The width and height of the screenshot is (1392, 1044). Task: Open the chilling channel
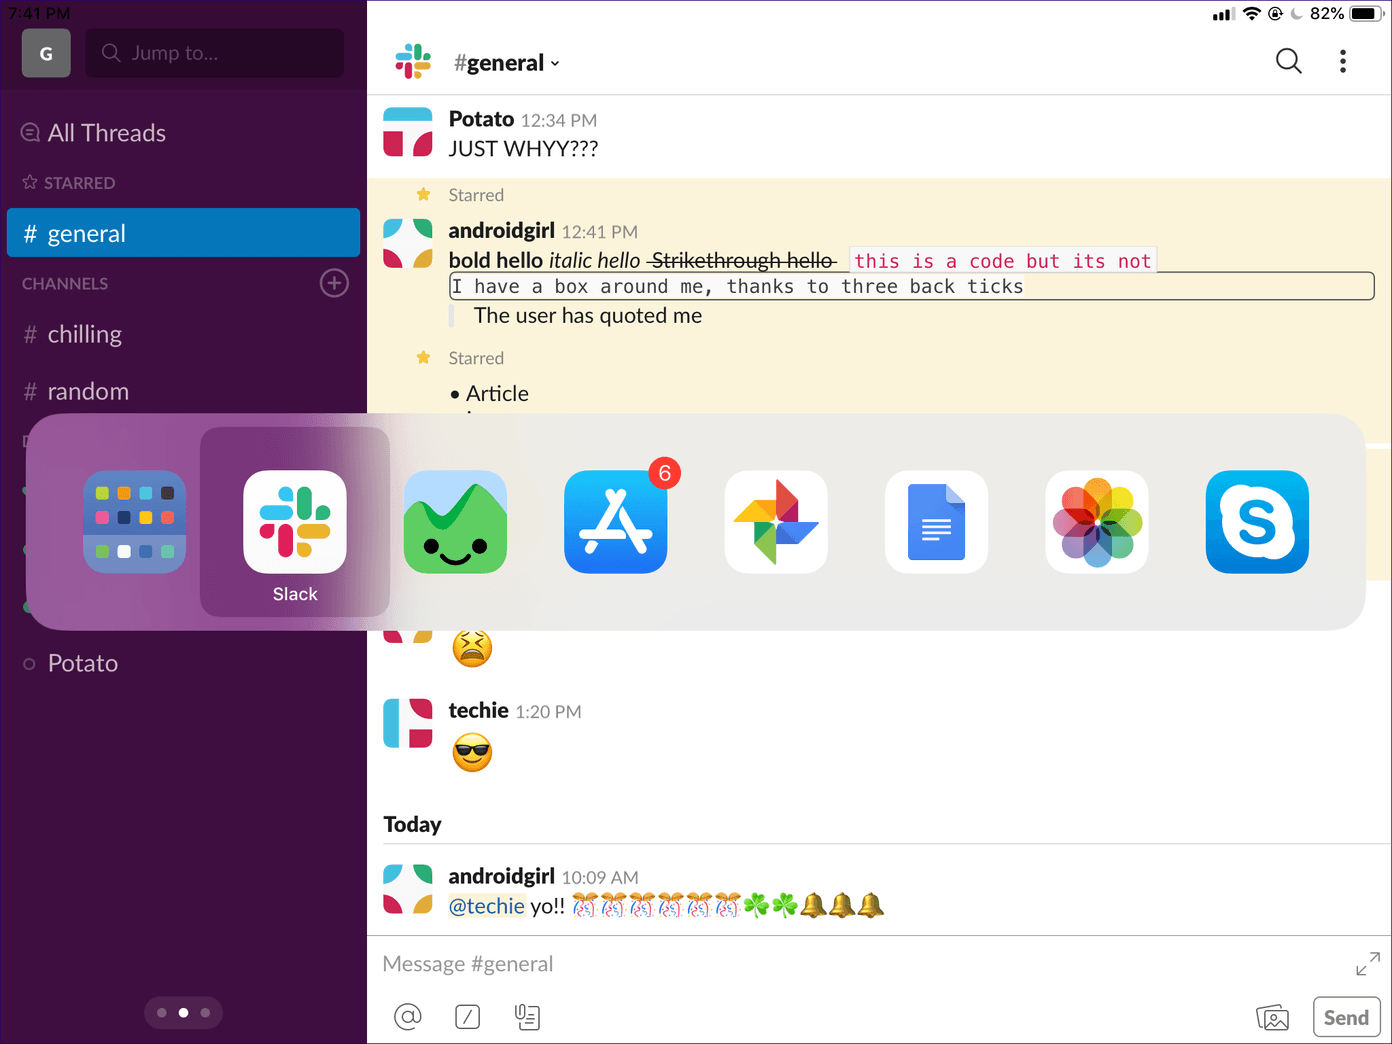pos(73,334)
